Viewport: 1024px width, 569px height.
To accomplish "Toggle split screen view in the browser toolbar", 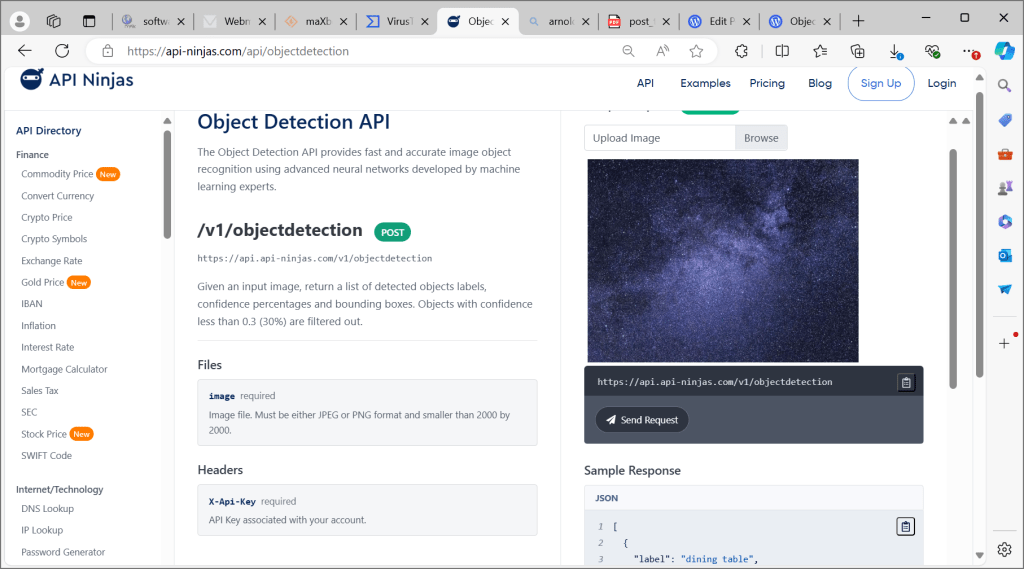I will click(x=782, y=51).
